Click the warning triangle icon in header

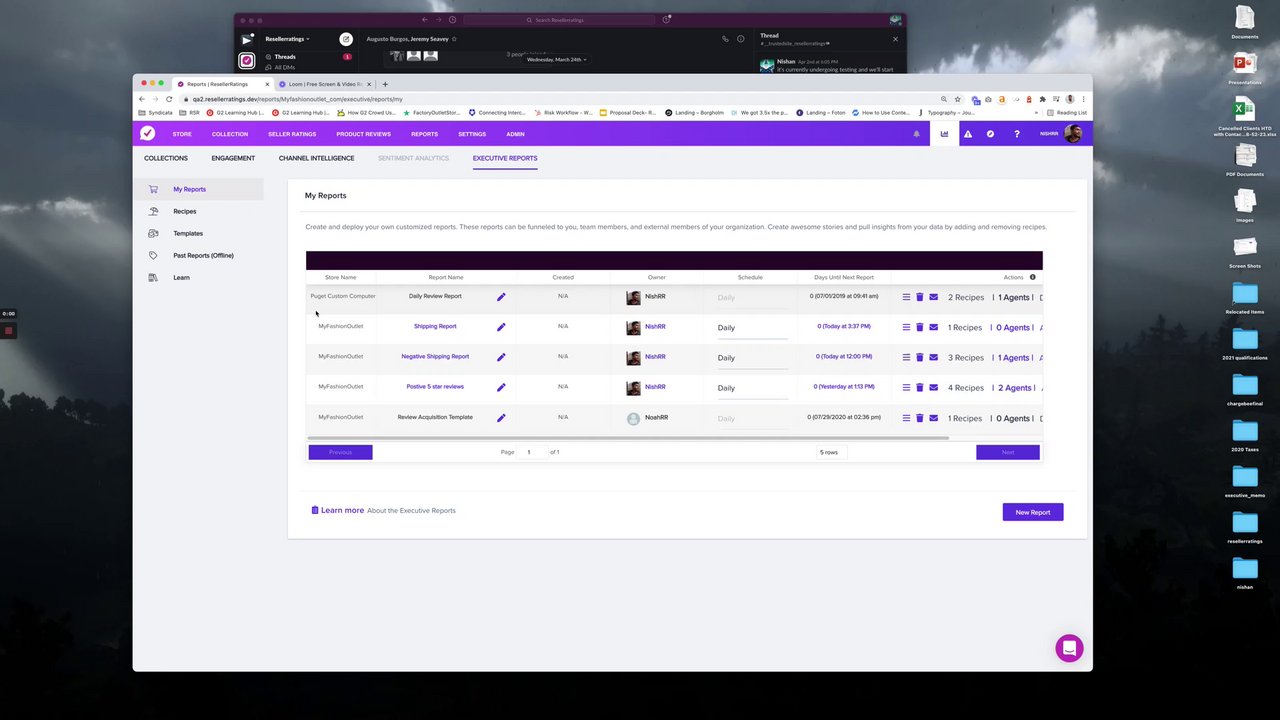(967, 134)
